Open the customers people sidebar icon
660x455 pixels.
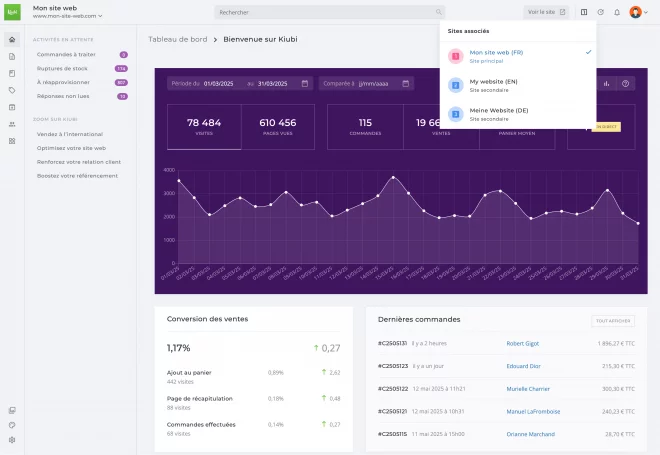(x=12, y=124)
